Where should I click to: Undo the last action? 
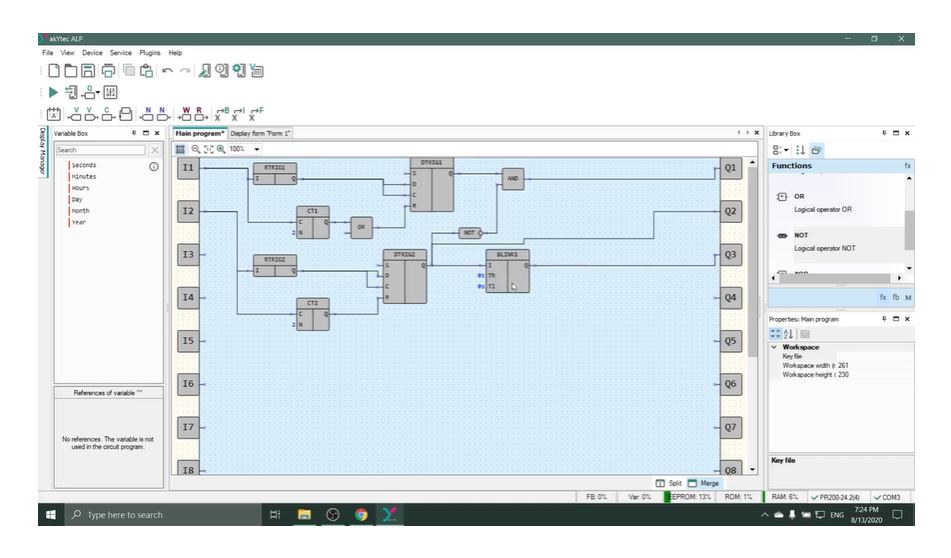pos(166,71)
